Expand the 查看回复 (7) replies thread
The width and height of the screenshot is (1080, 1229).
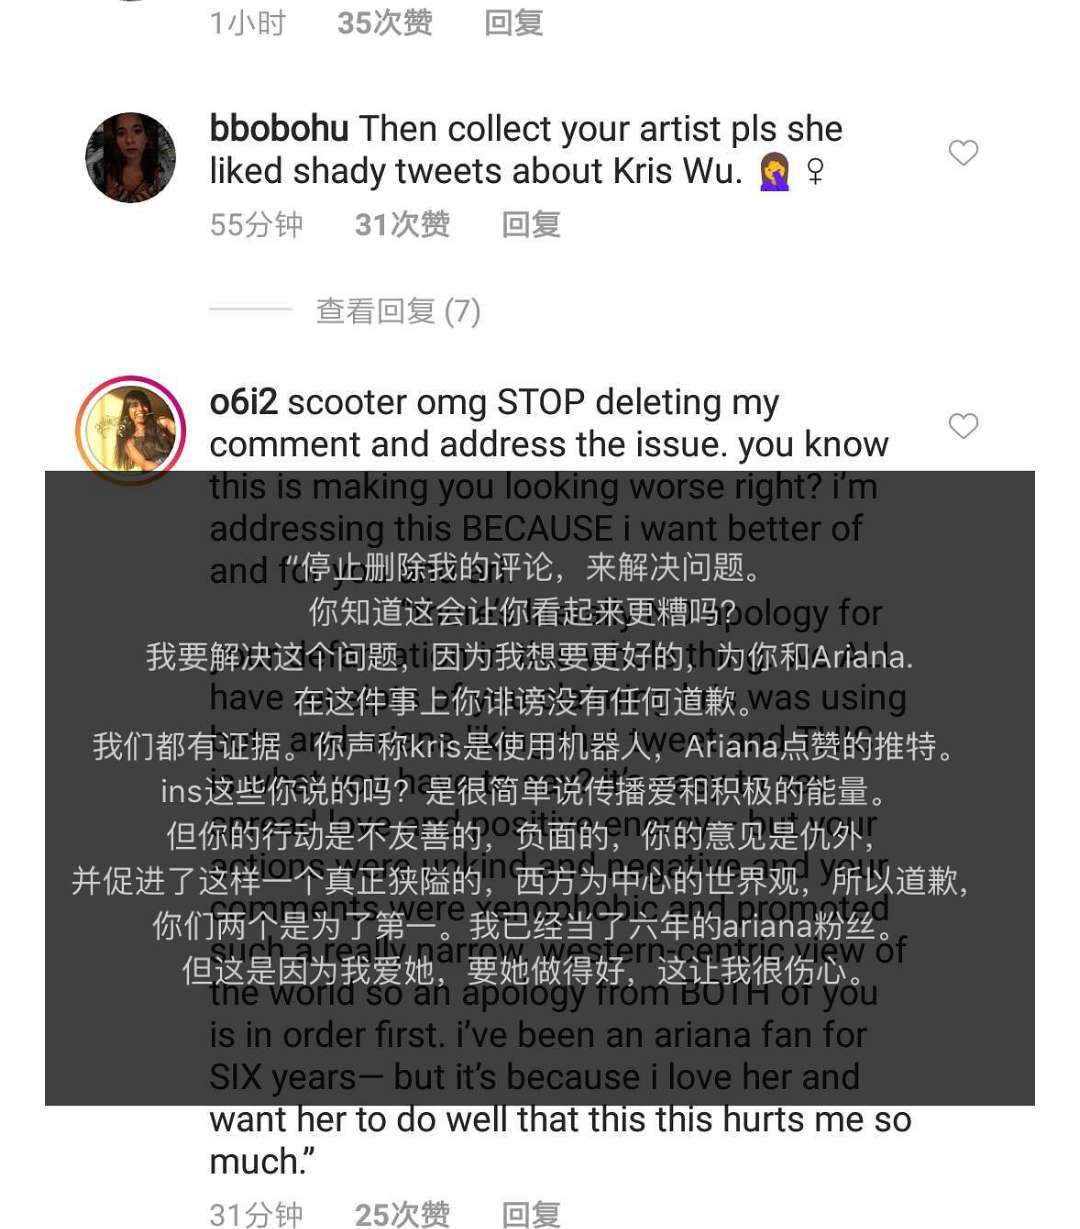[x=398, y=311]
